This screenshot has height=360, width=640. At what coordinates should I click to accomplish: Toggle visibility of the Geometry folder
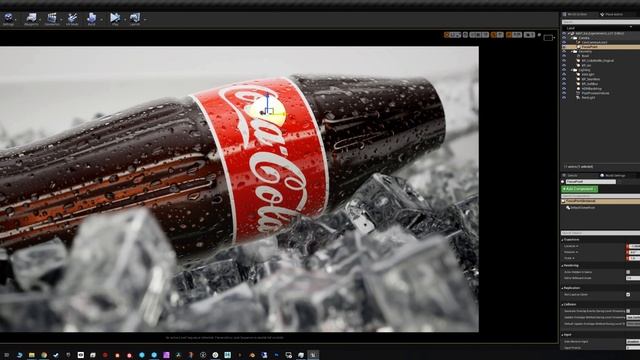point(564,51)
